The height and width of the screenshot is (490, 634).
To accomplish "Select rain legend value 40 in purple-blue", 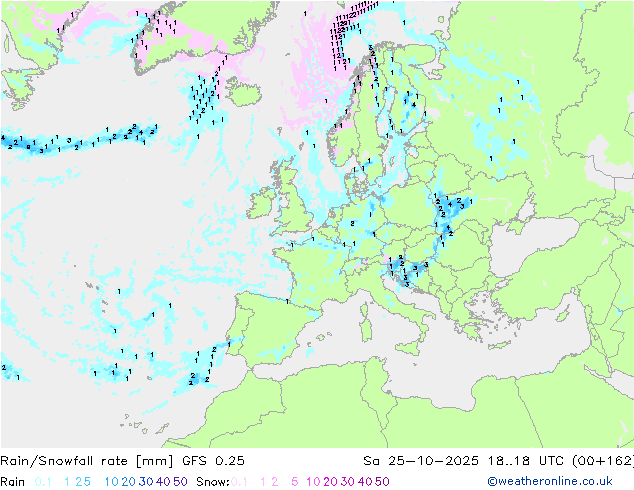I will (x=163, y=482).
